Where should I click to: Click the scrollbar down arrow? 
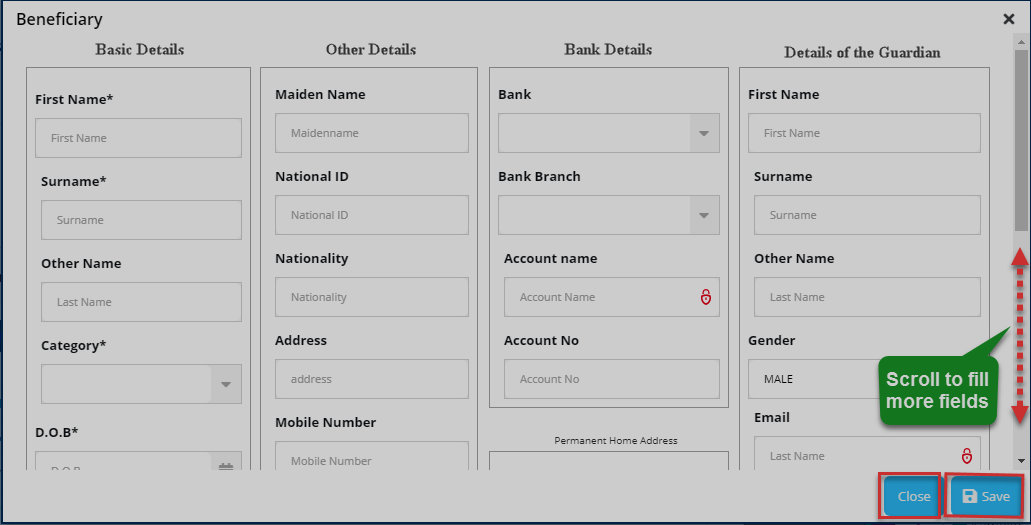(x=1020, y=460)
